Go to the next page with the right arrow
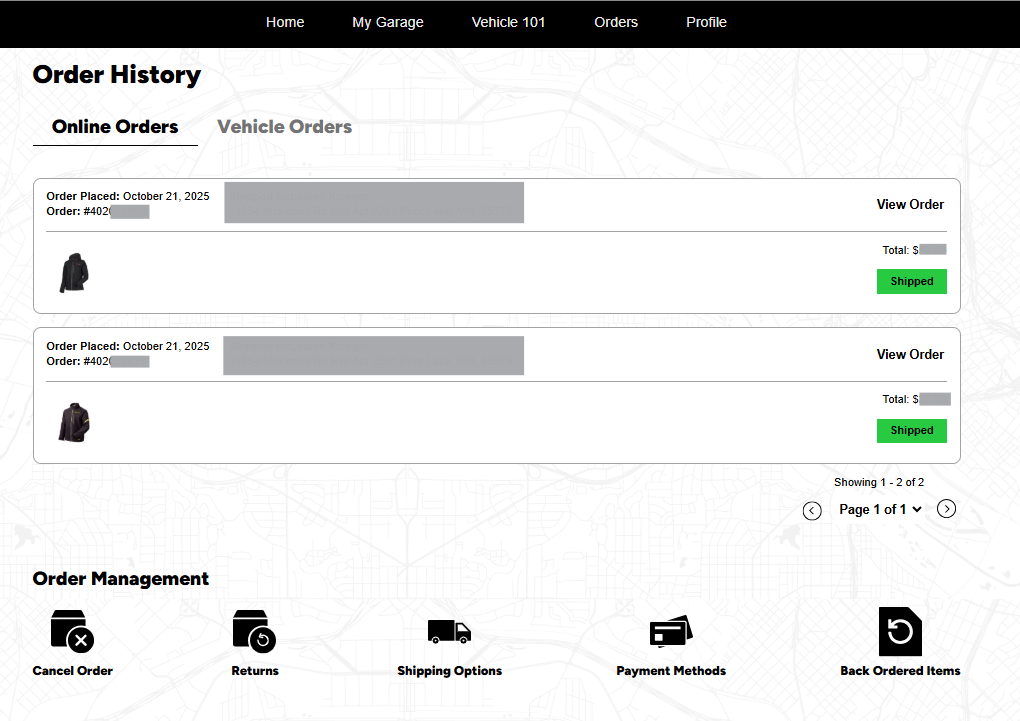Image resolution: width=1020 pixels, height=721 pixels. (x=946, y=509)
